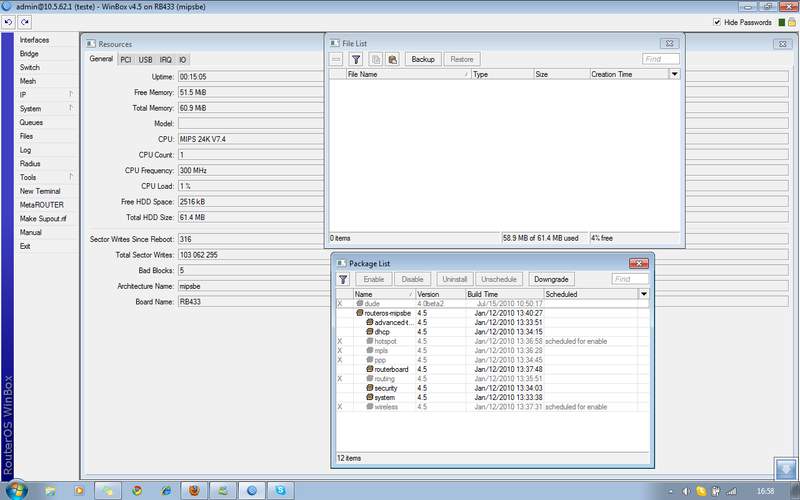Open the Mesh menu item
The width and height of the screenshot is (800, 500).
28,81
